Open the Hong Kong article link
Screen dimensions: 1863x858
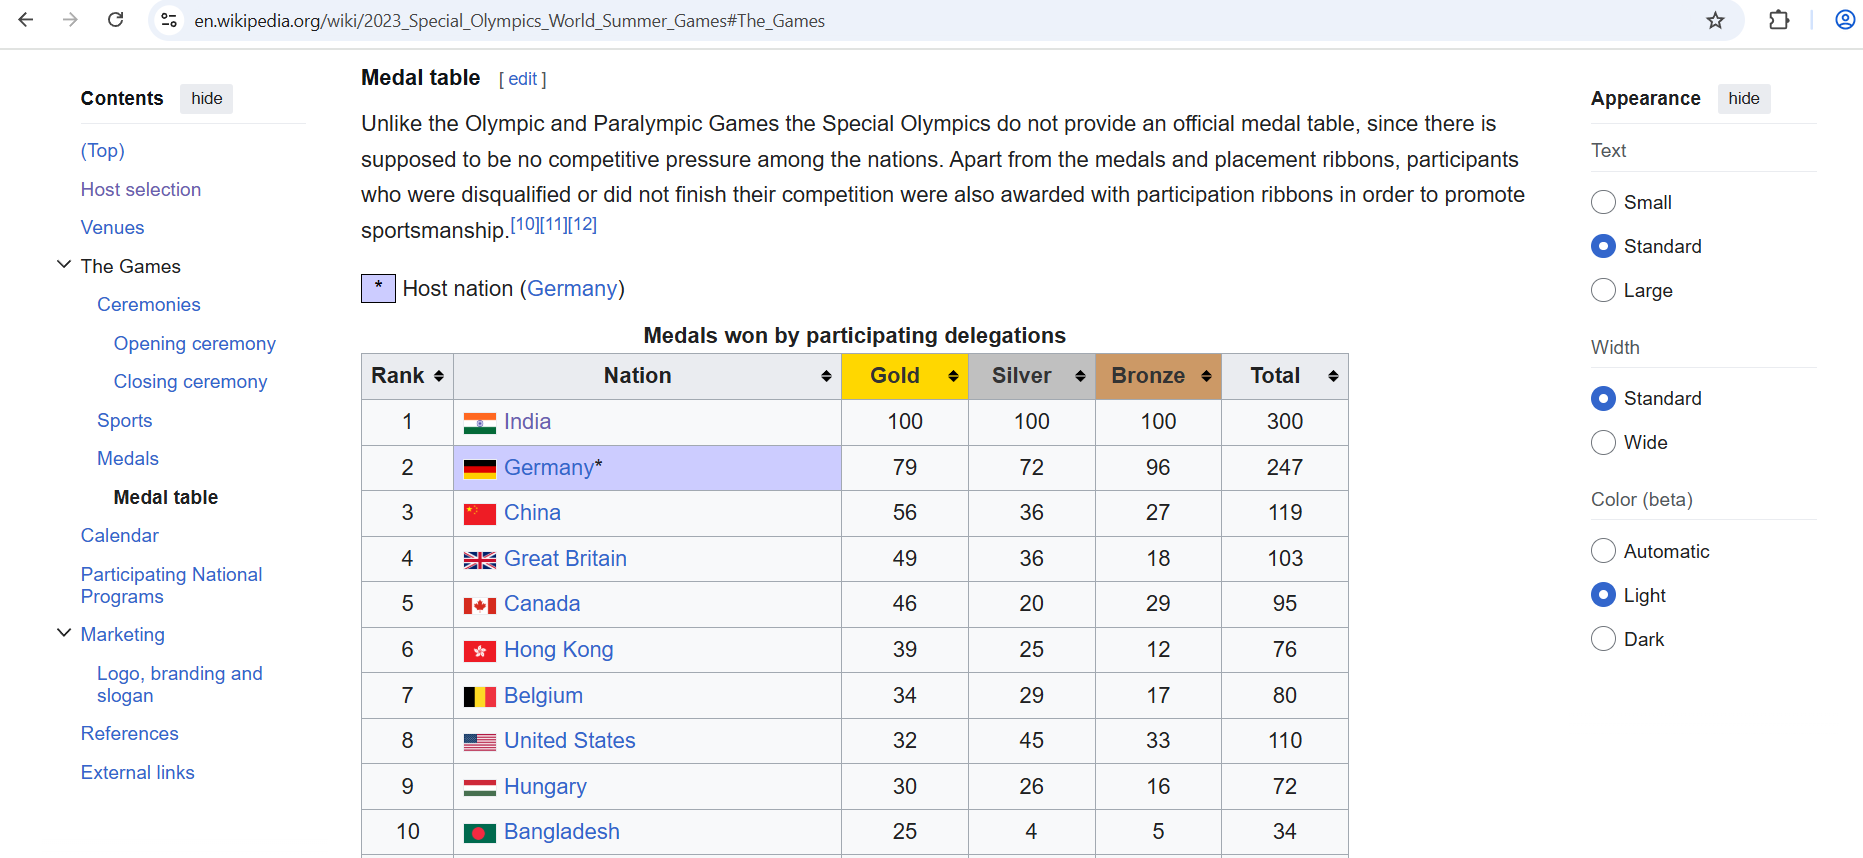559,649
